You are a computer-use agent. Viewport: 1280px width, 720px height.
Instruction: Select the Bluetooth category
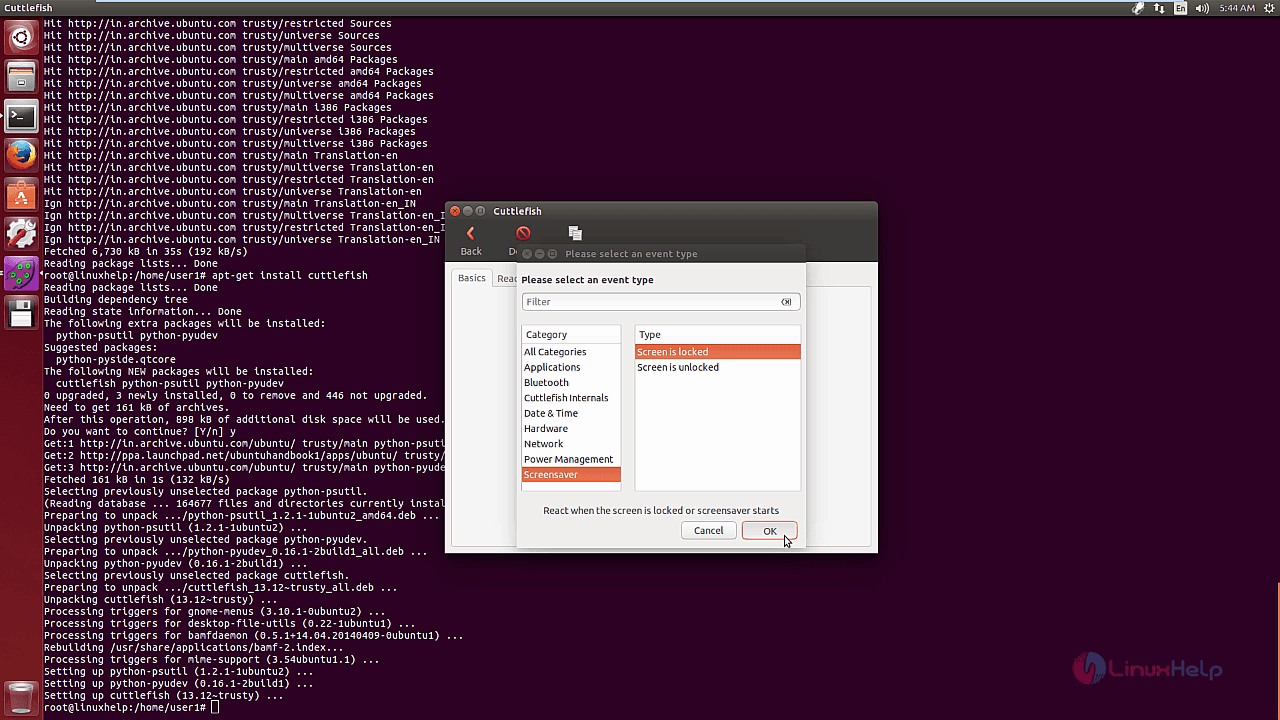[571, 383]
